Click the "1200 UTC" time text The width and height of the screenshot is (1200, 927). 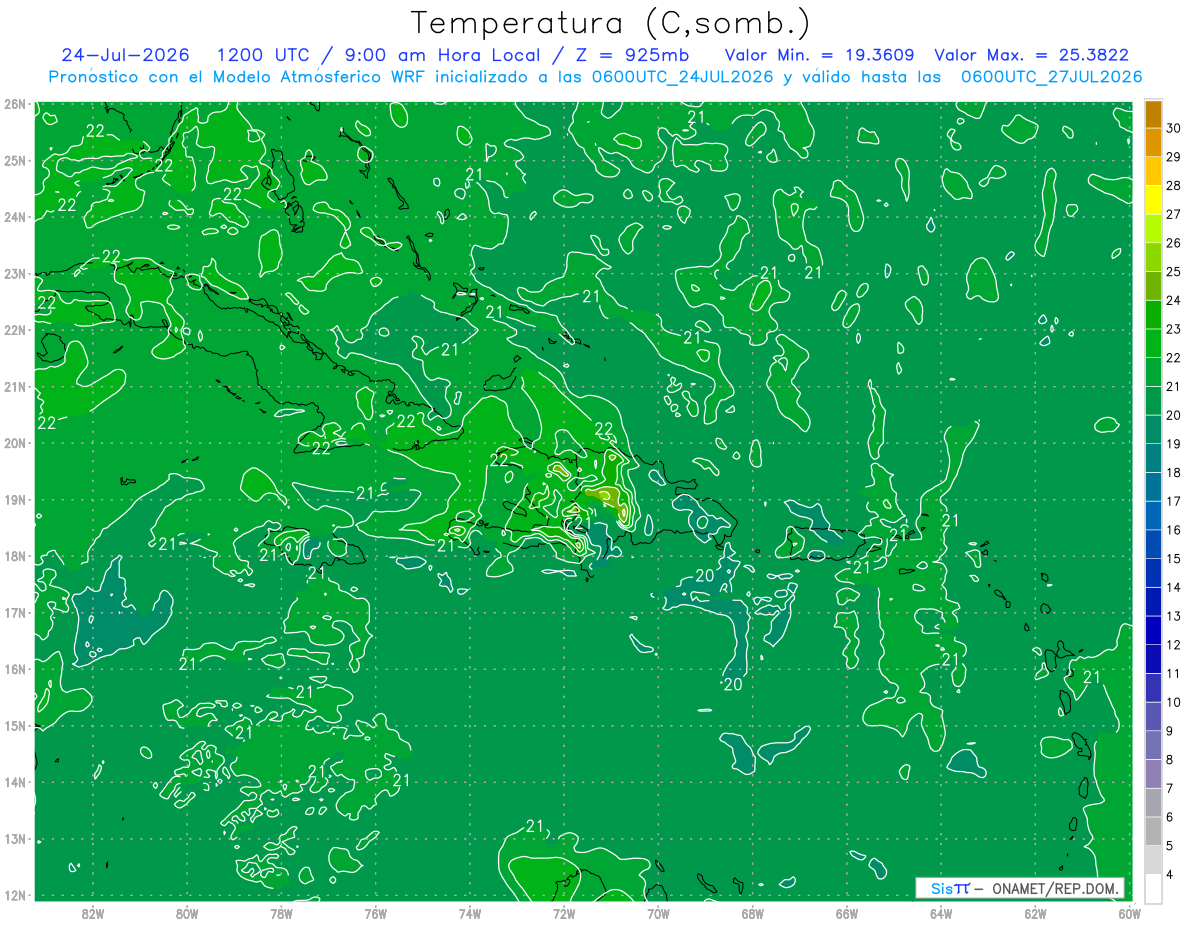(264, 55)
